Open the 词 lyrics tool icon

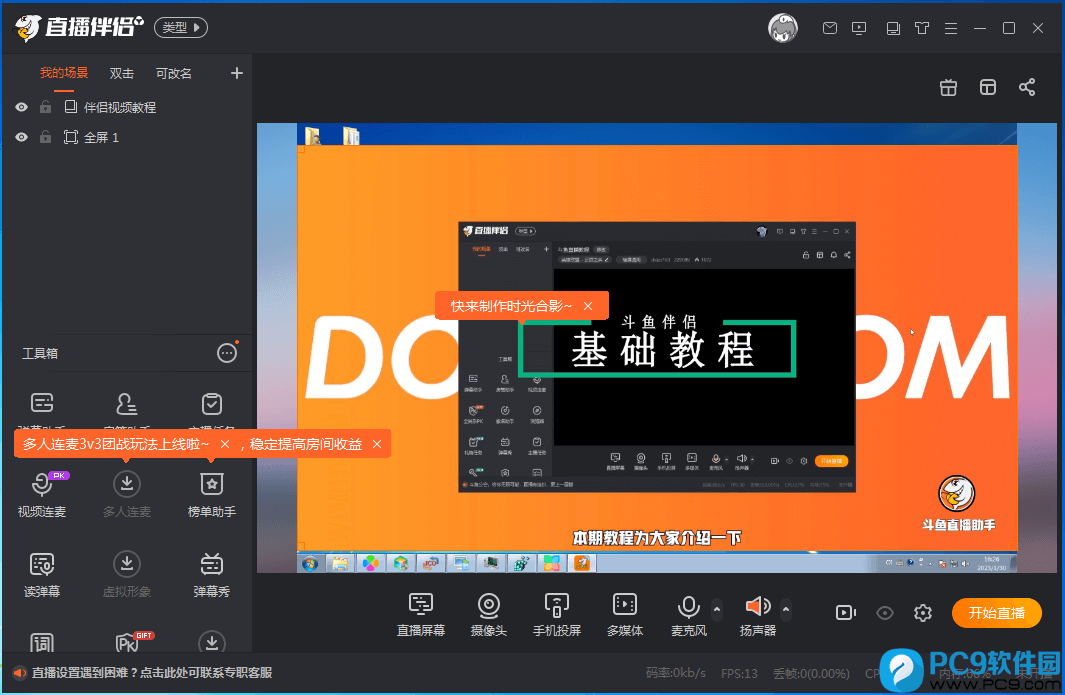[42, 642]
